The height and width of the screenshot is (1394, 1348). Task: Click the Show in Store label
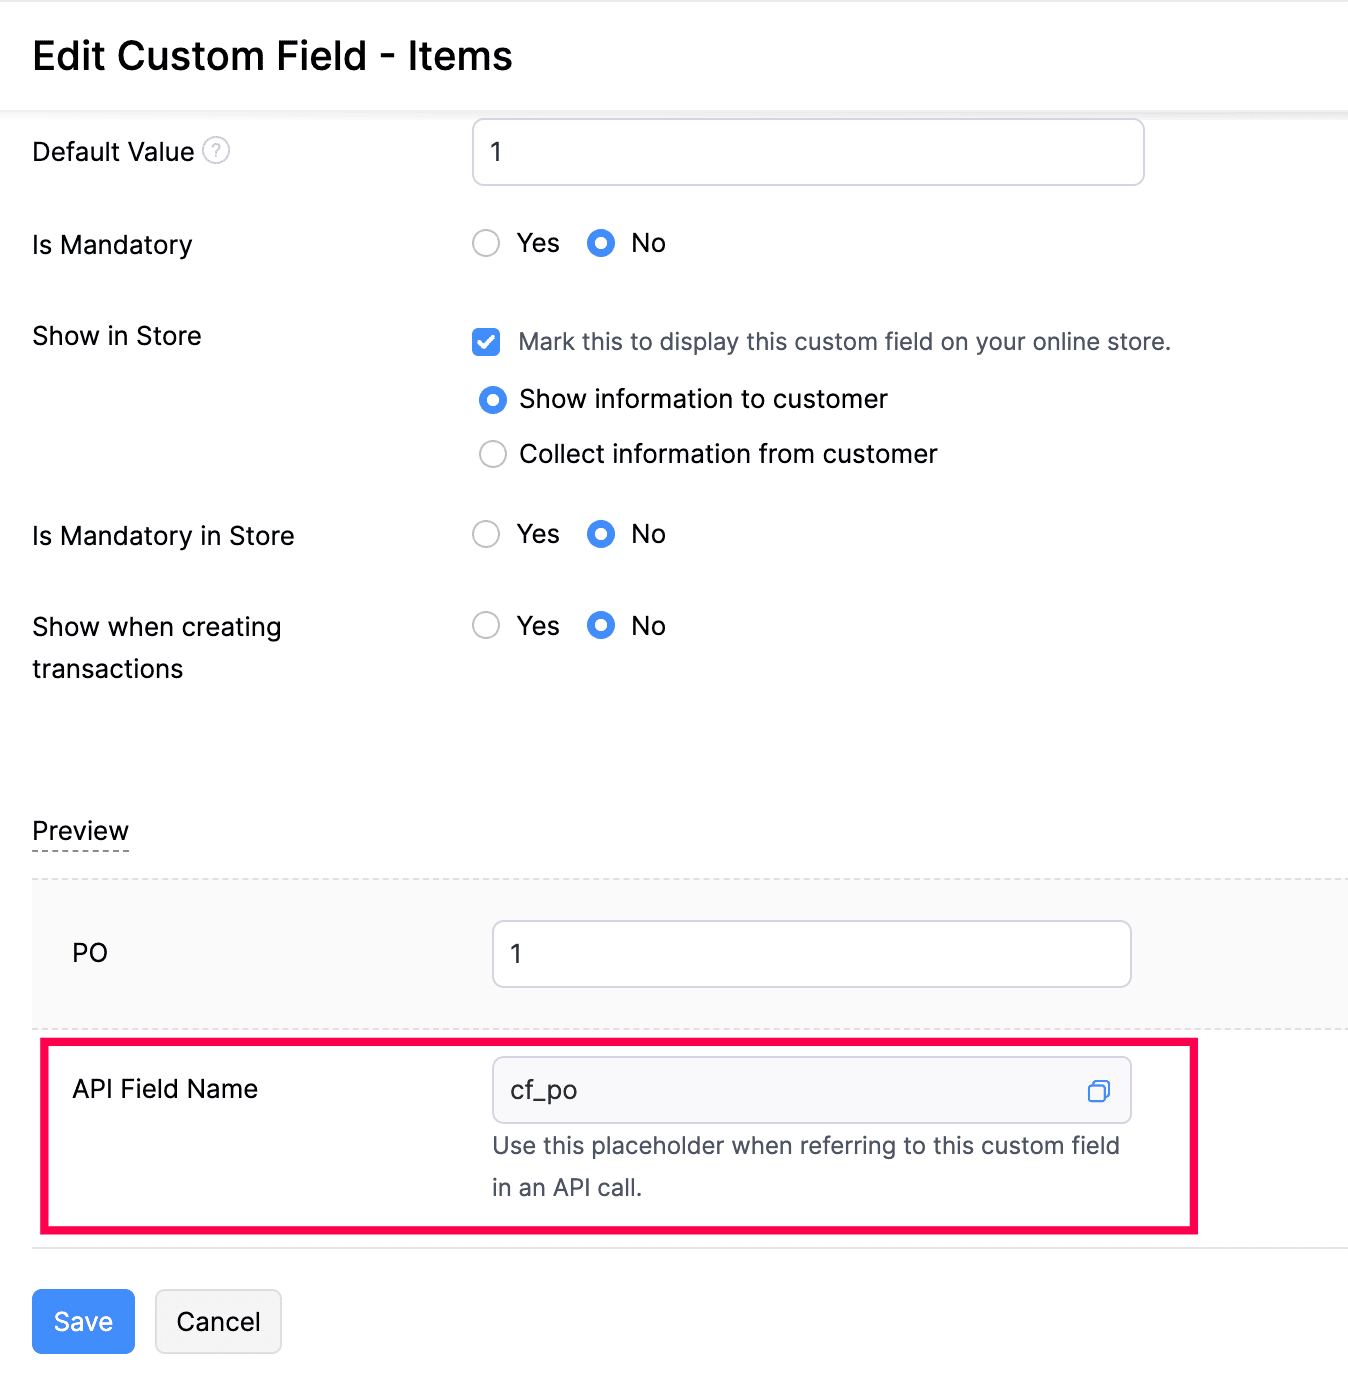117,336
